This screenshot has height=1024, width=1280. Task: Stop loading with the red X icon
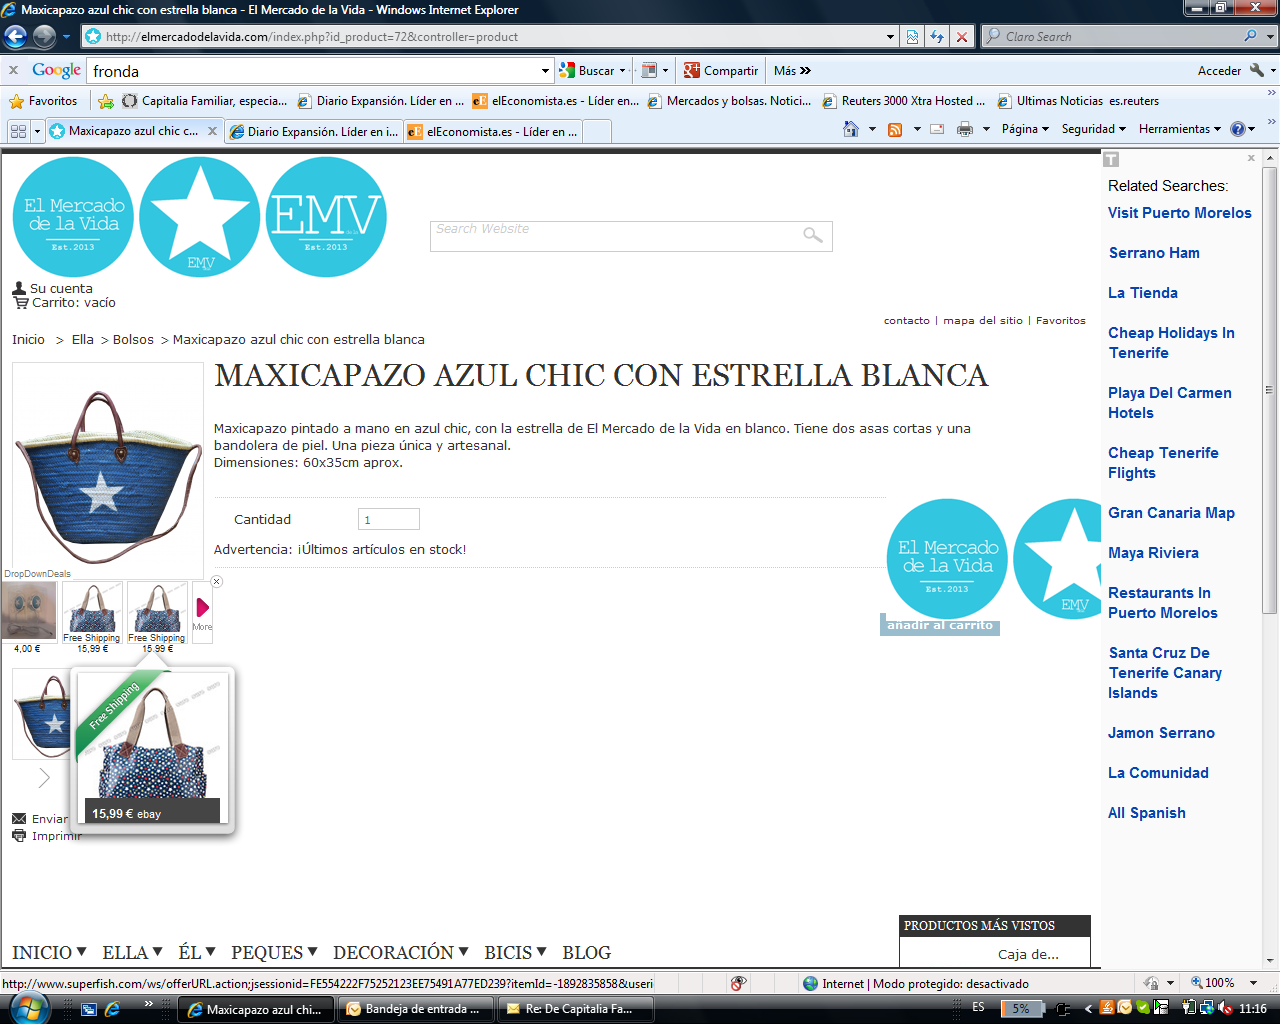click(962, 37)
